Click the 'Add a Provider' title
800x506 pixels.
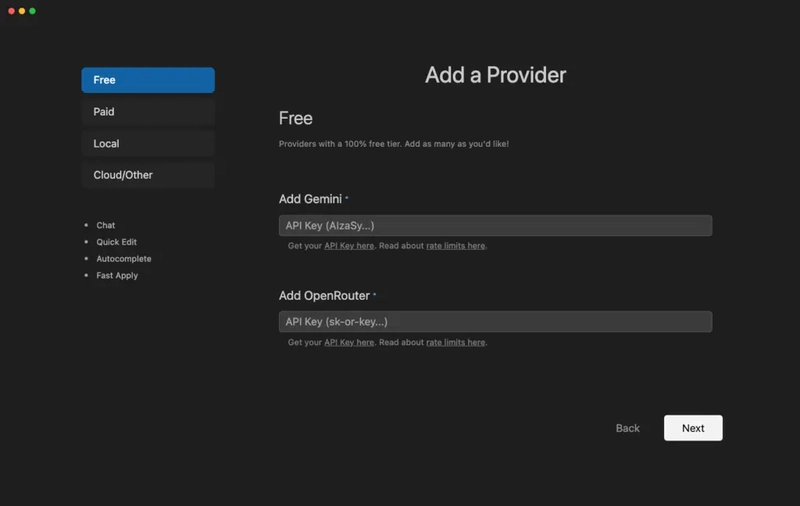[495, 75]
